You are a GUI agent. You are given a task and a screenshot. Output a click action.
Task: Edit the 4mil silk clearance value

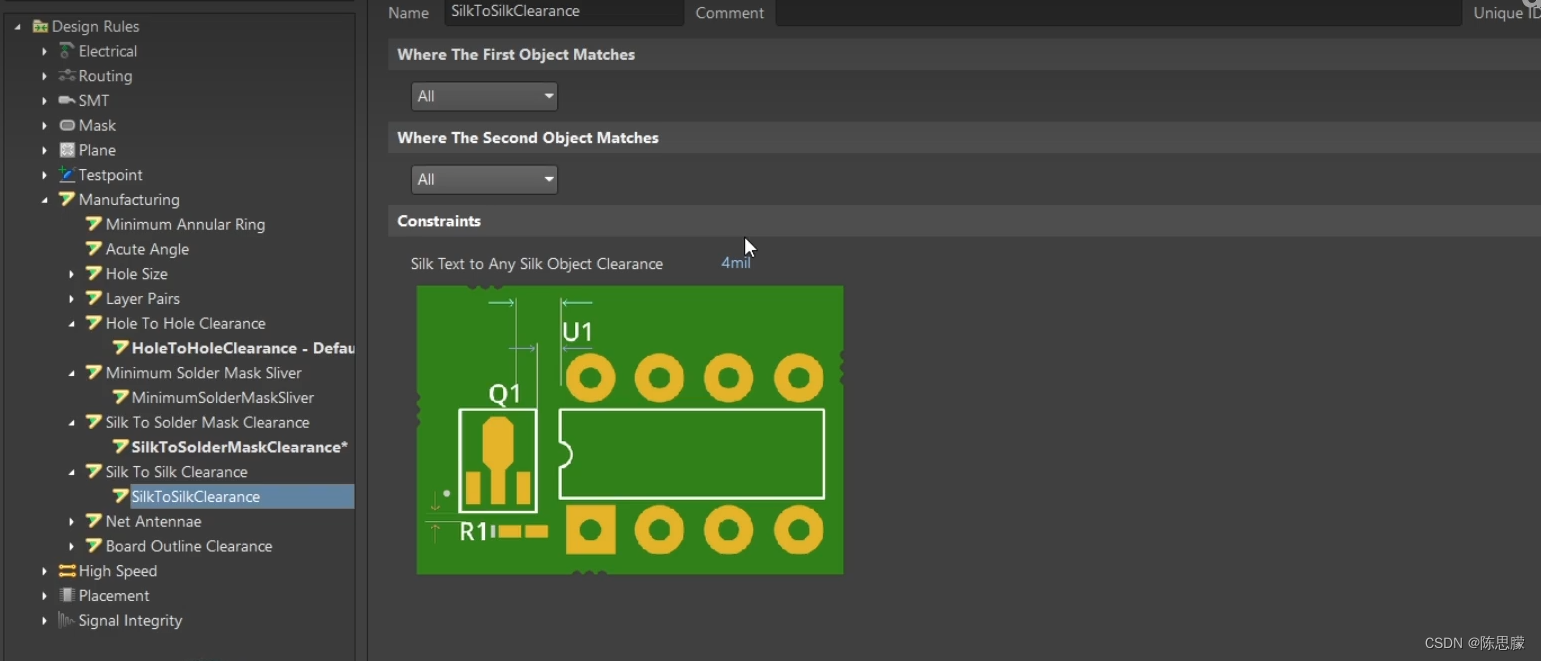point(735,263)
